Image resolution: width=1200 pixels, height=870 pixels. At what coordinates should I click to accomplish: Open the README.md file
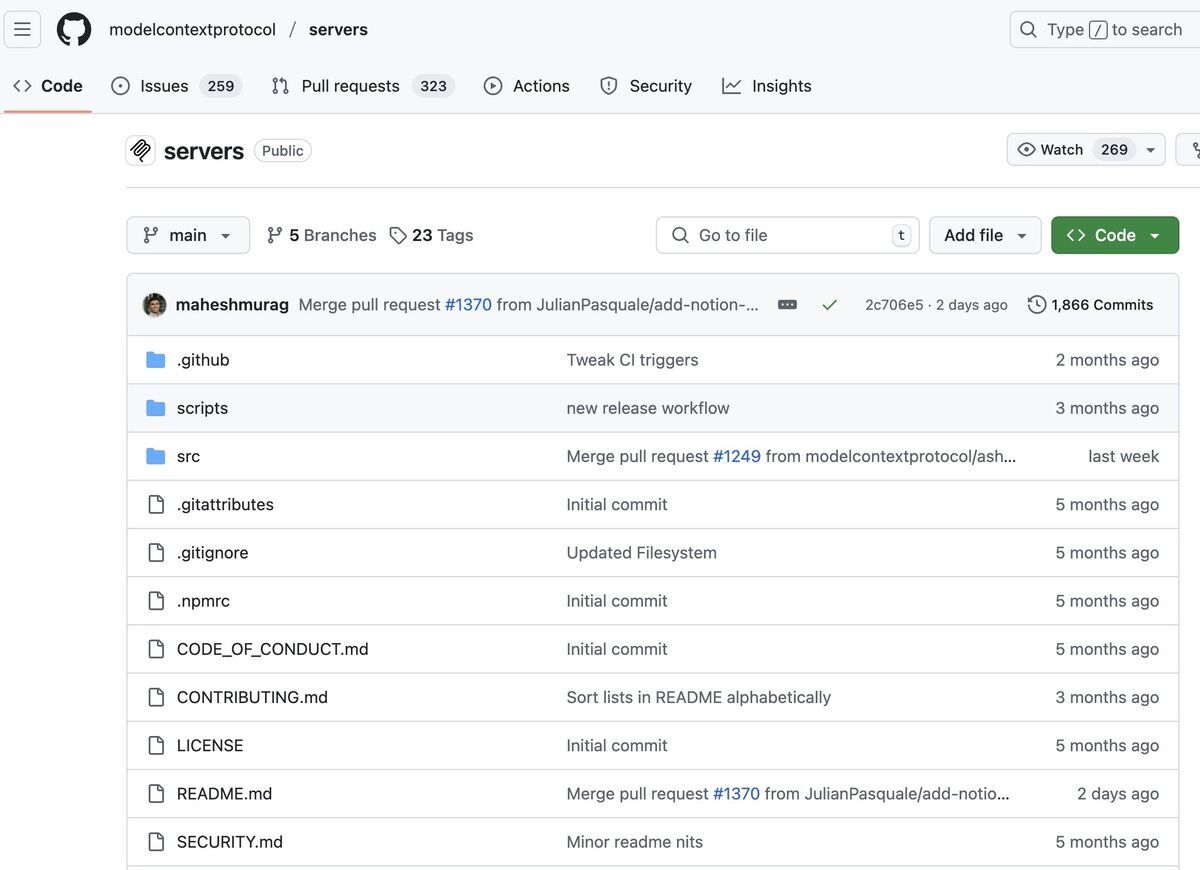point(224,793)
